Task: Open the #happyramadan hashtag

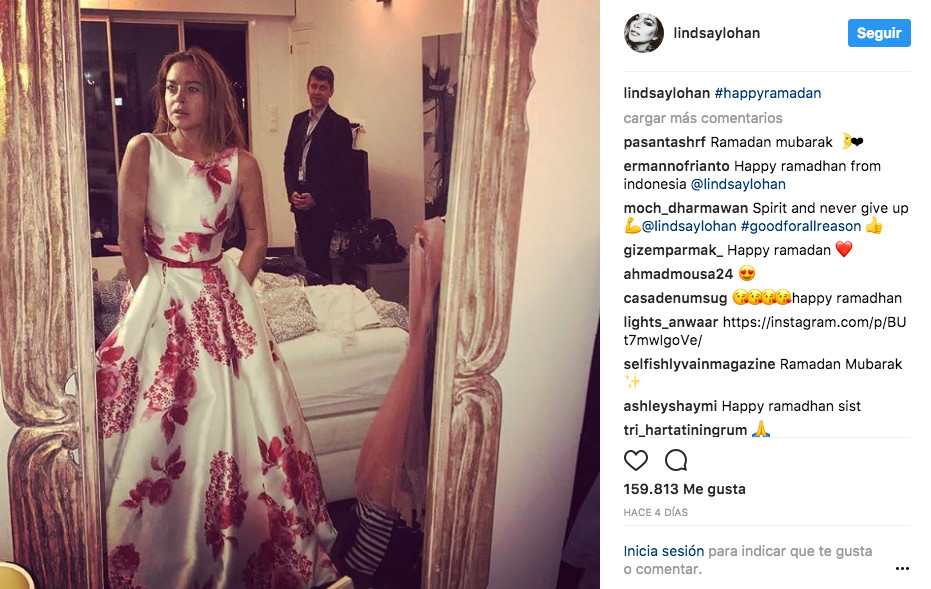Action: [x=768, y=93]
